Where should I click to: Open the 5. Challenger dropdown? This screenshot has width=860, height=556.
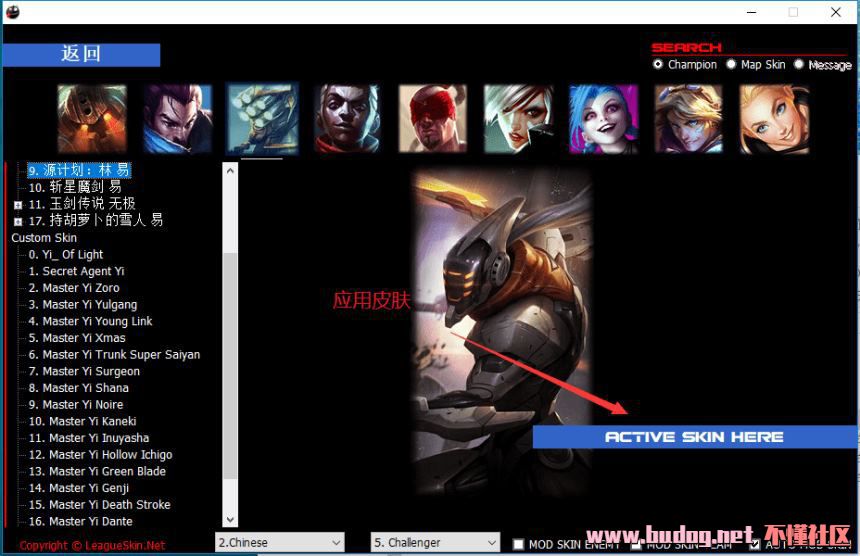(x=435, y=542)
